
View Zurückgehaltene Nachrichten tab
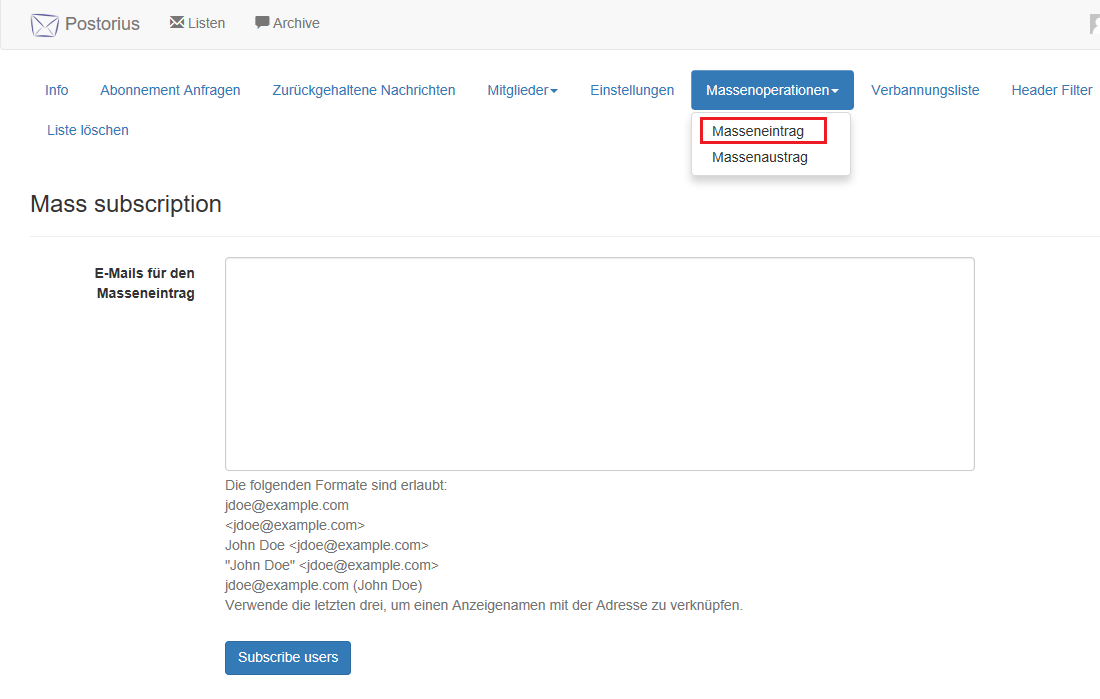[x=364, y=90]
